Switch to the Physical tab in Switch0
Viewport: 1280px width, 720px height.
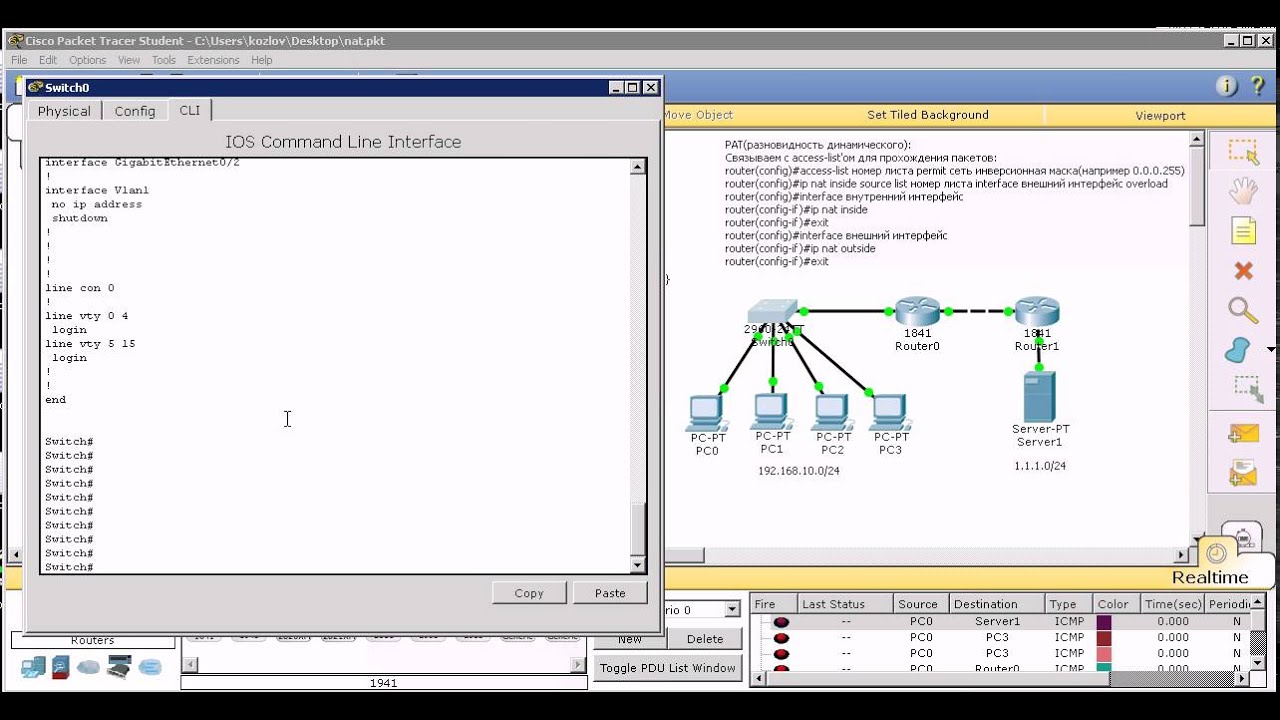(x=64, y=111)
